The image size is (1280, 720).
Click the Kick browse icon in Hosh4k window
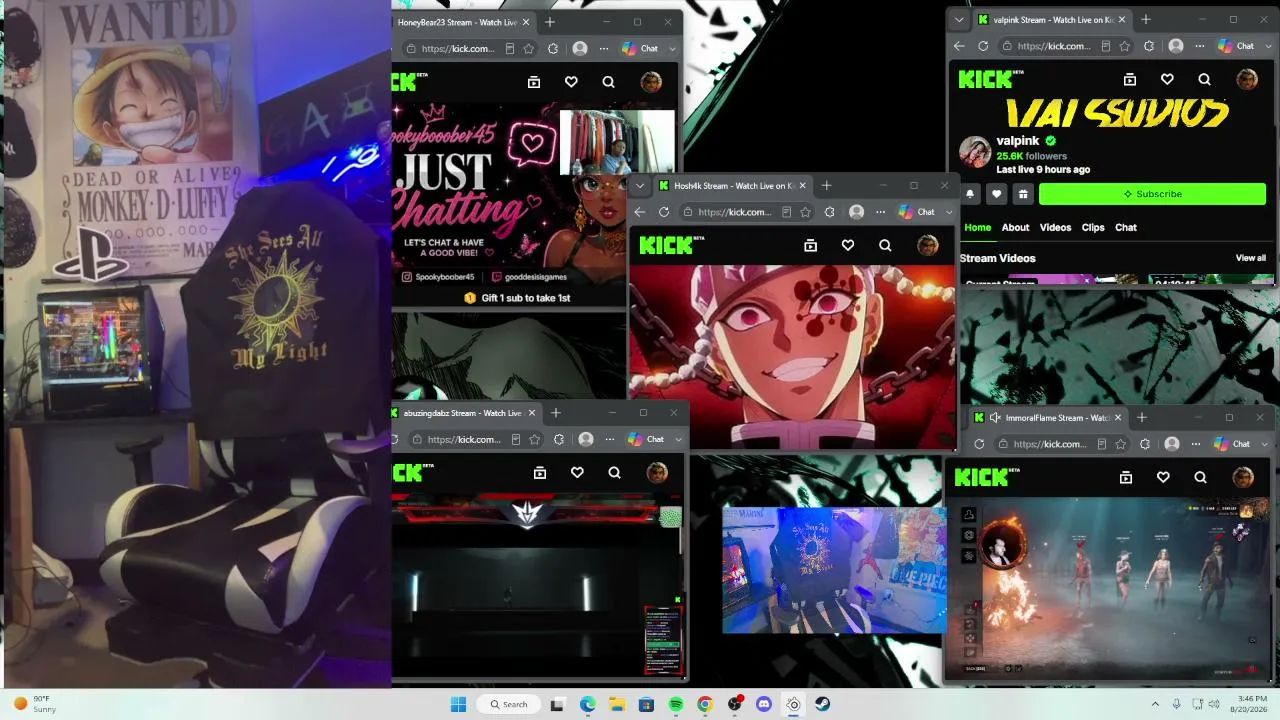click(810, 245)
